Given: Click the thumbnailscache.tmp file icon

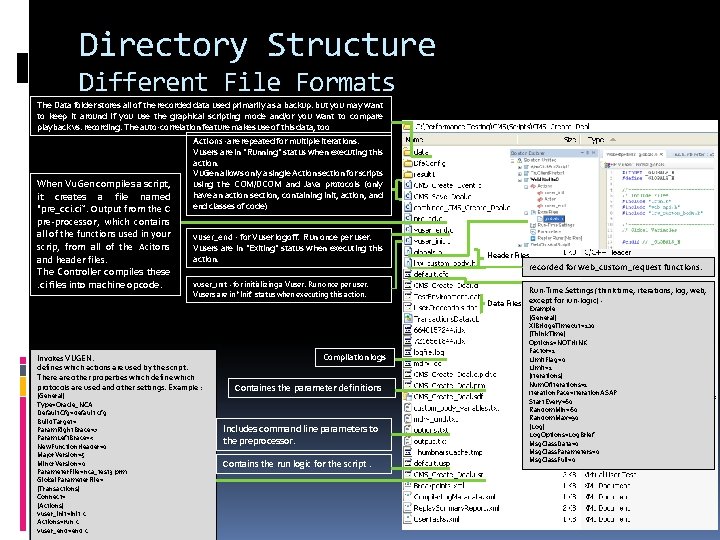Looking at the screenshot, I should (407, 452).
